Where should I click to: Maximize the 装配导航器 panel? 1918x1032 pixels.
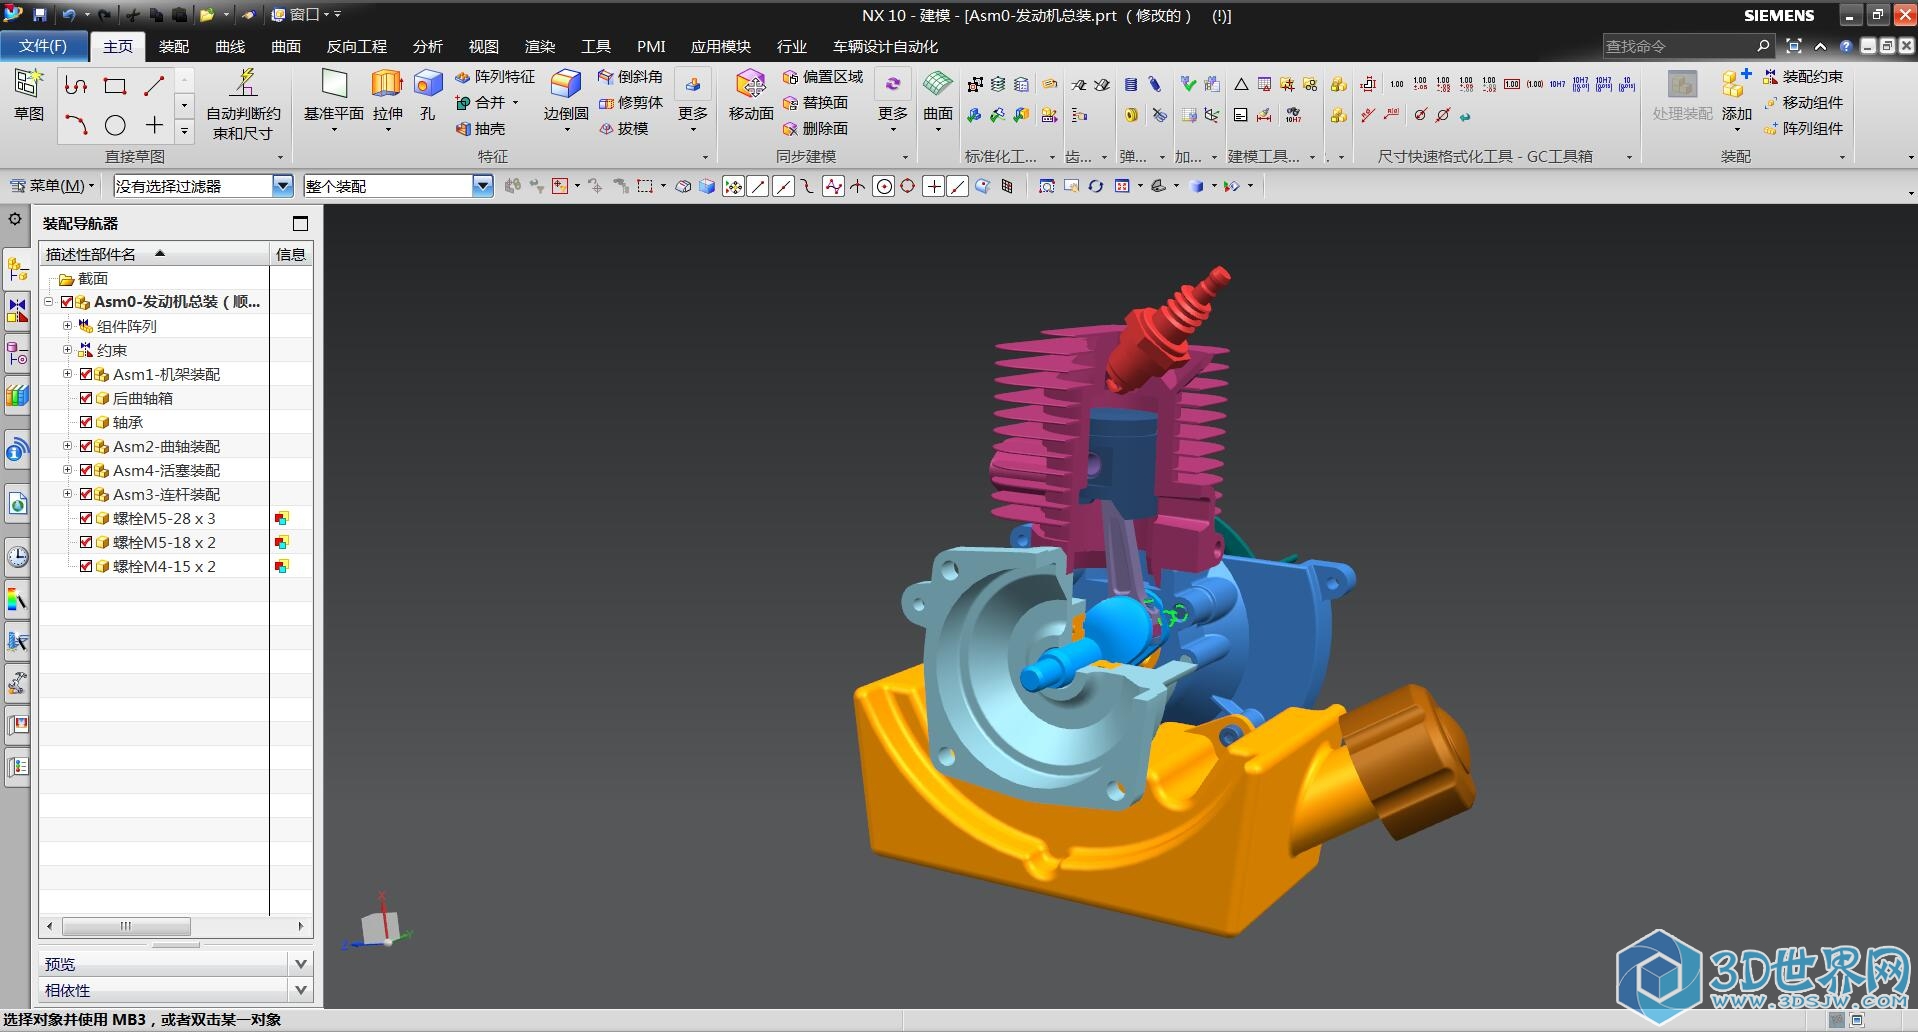[300, 223]
